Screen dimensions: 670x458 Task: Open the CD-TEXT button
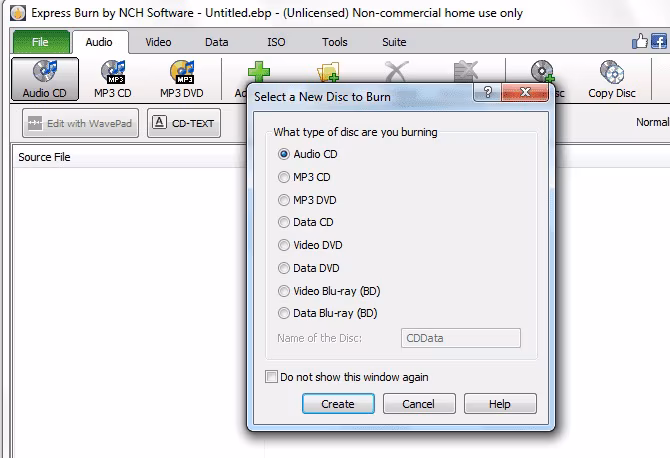[184, 123]
